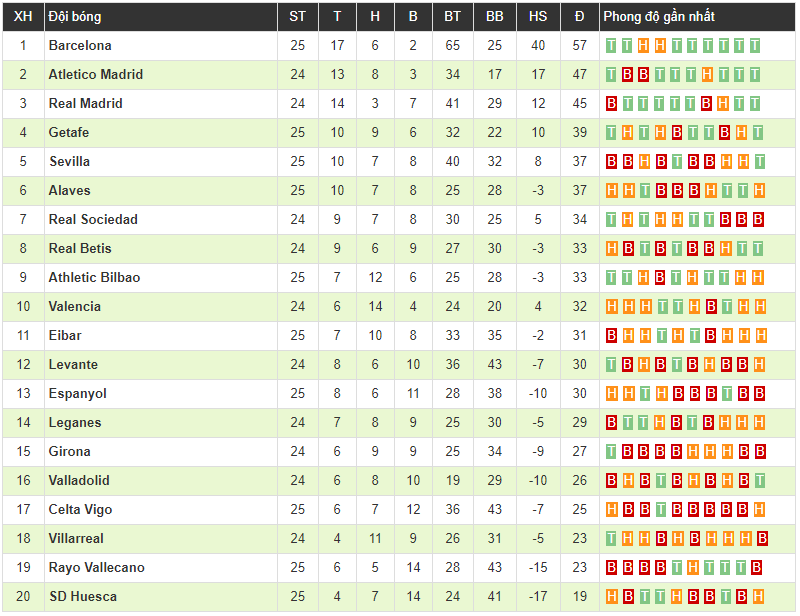
Task: Open the Barcelona team link
Action: [80, 45]
